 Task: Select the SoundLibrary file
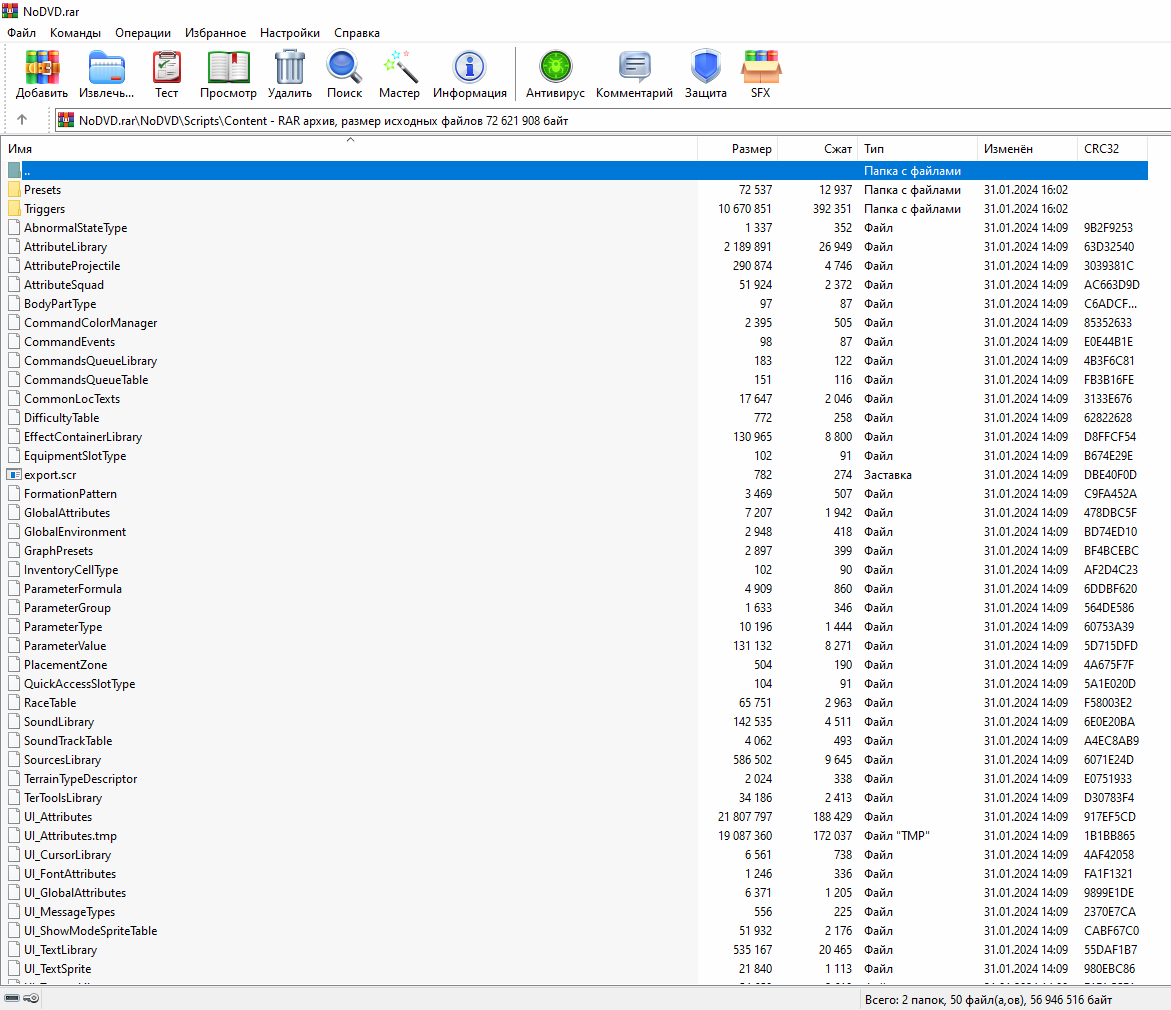pos(59,722)
